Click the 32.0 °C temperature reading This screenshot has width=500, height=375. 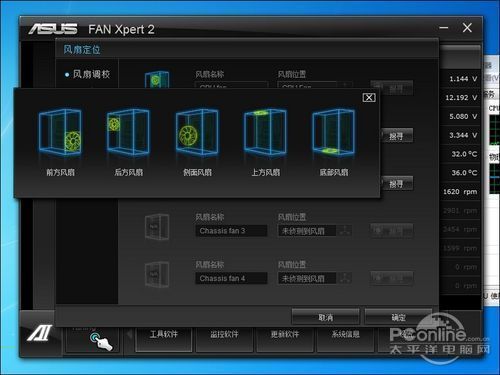tap(464, 154)
